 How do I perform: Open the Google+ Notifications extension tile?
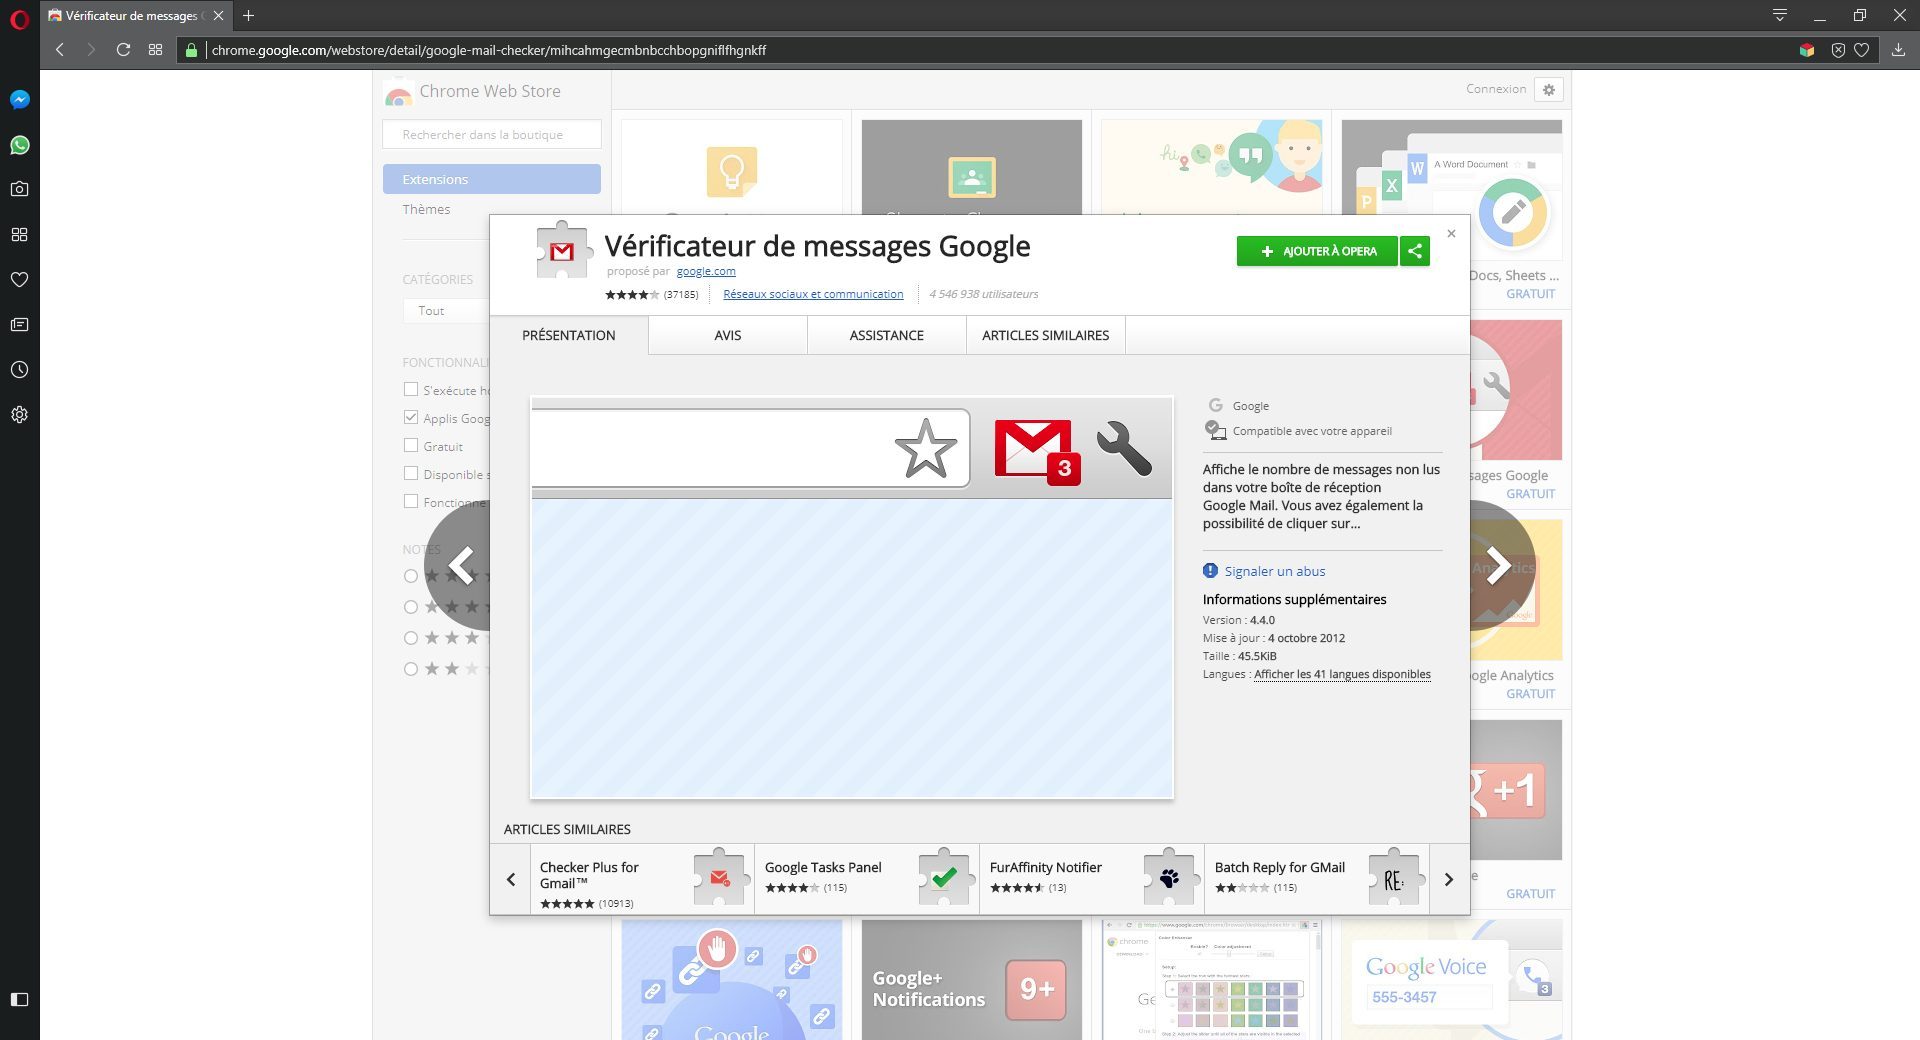(x=971, y=980)
